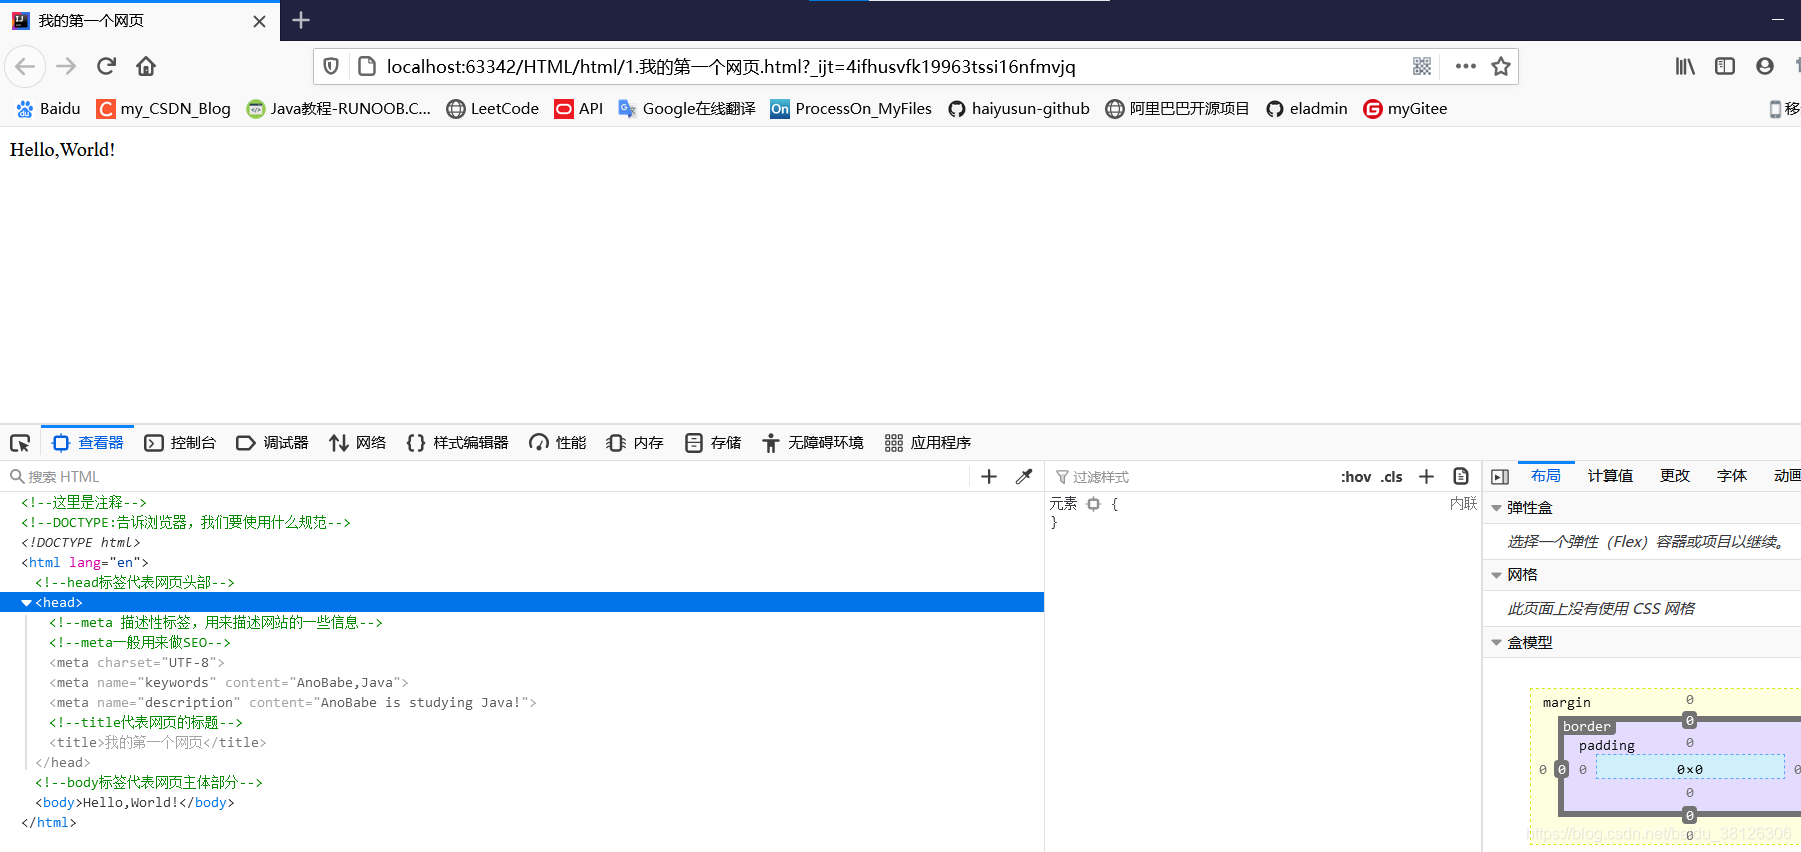The height and width of the screenshot is (852, 1801).
Task: Pick a color with the eyedropper
Action: tap(1024, 477)
